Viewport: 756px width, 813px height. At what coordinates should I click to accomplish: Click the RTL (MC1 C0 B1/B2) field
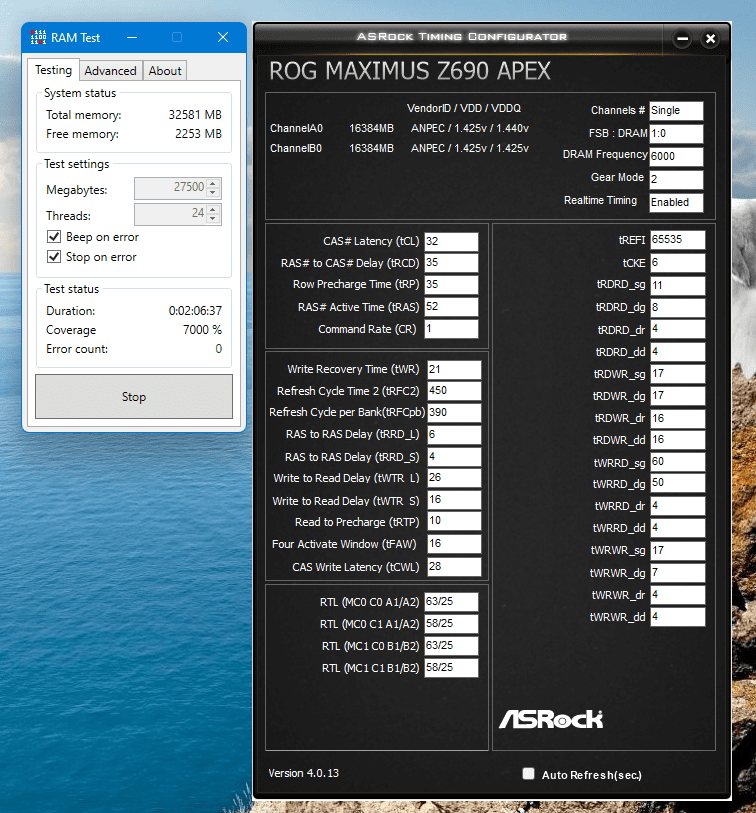451,646
